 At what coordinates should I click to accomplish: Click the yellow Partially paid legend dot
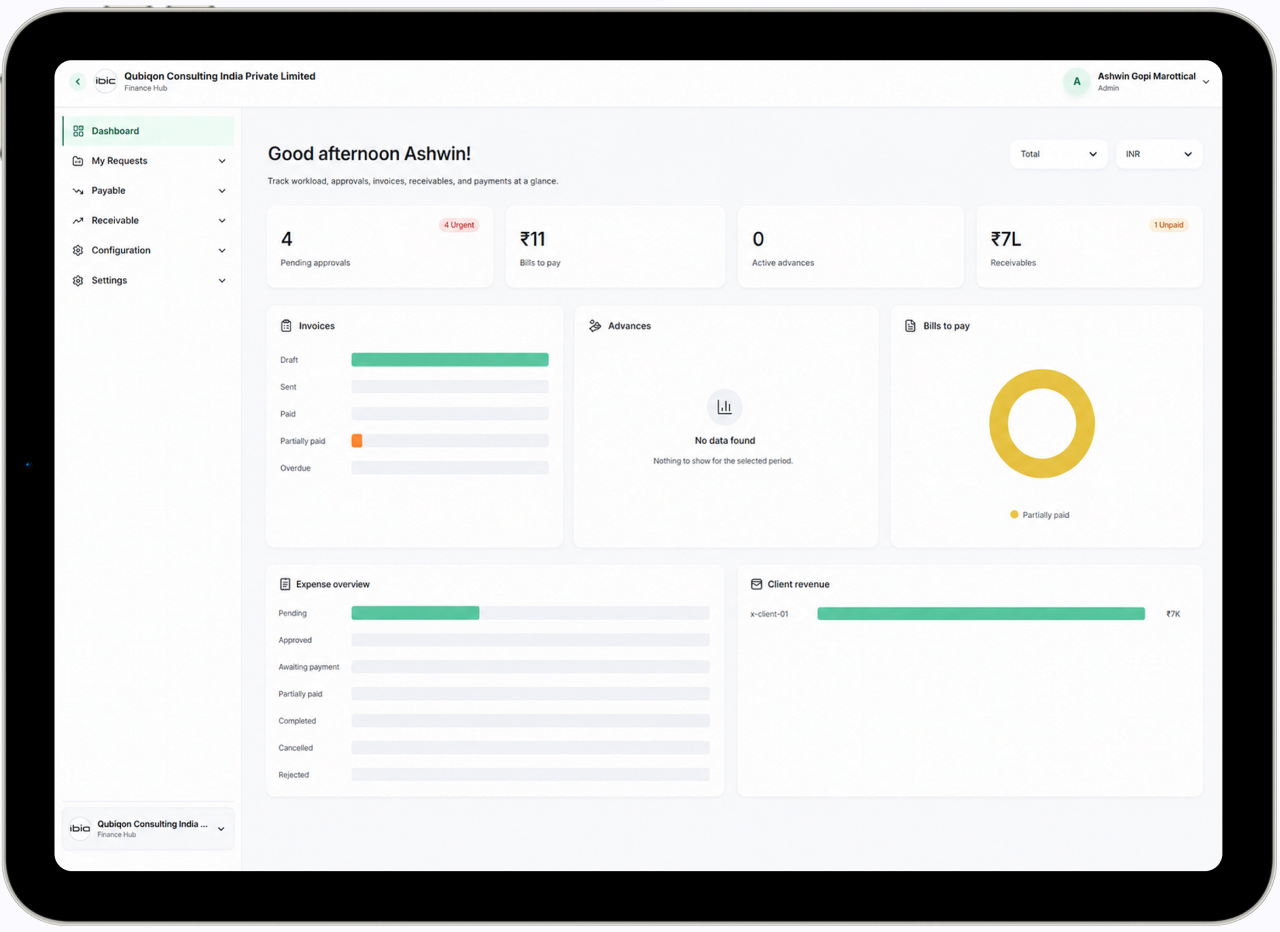pos(1014,514)
